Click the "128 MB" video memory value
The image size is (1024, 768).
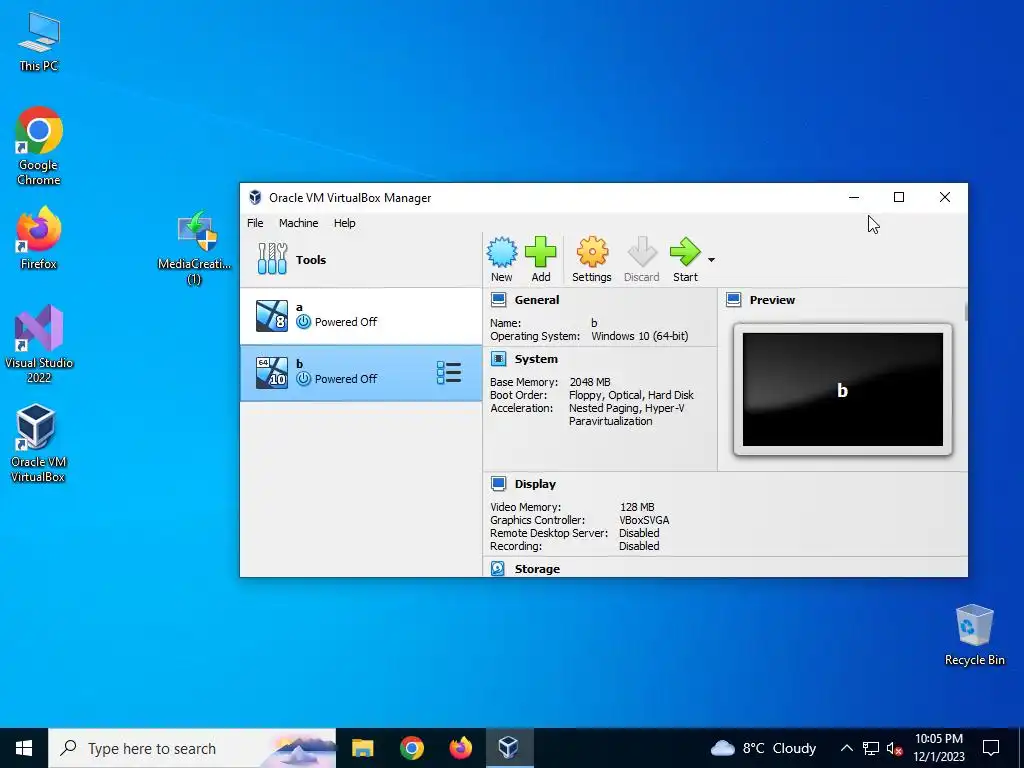(x=637, y=507)
